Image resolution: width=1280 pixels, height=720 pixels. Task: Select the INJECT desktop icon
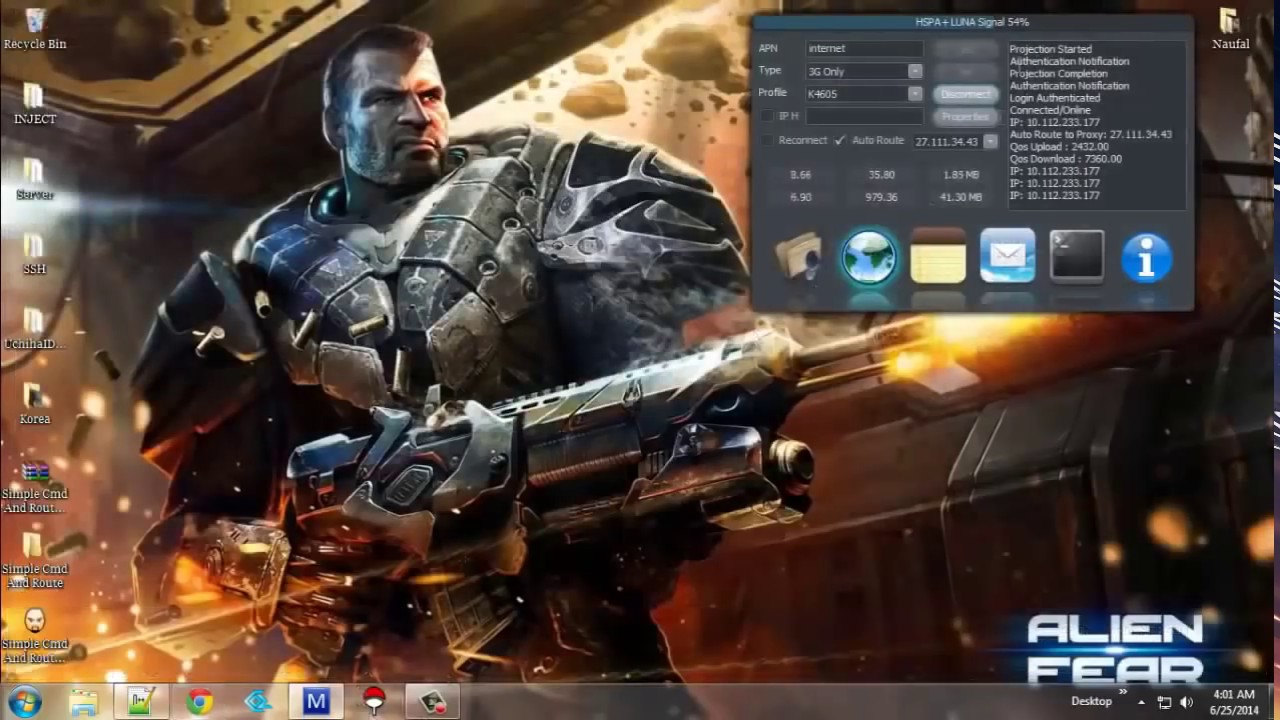[35, 104]
